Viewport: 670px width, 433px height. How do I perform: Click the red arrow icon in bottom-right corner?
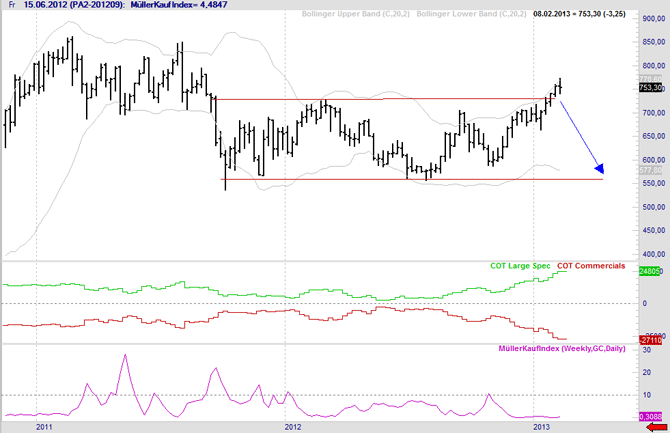(654, 426)
